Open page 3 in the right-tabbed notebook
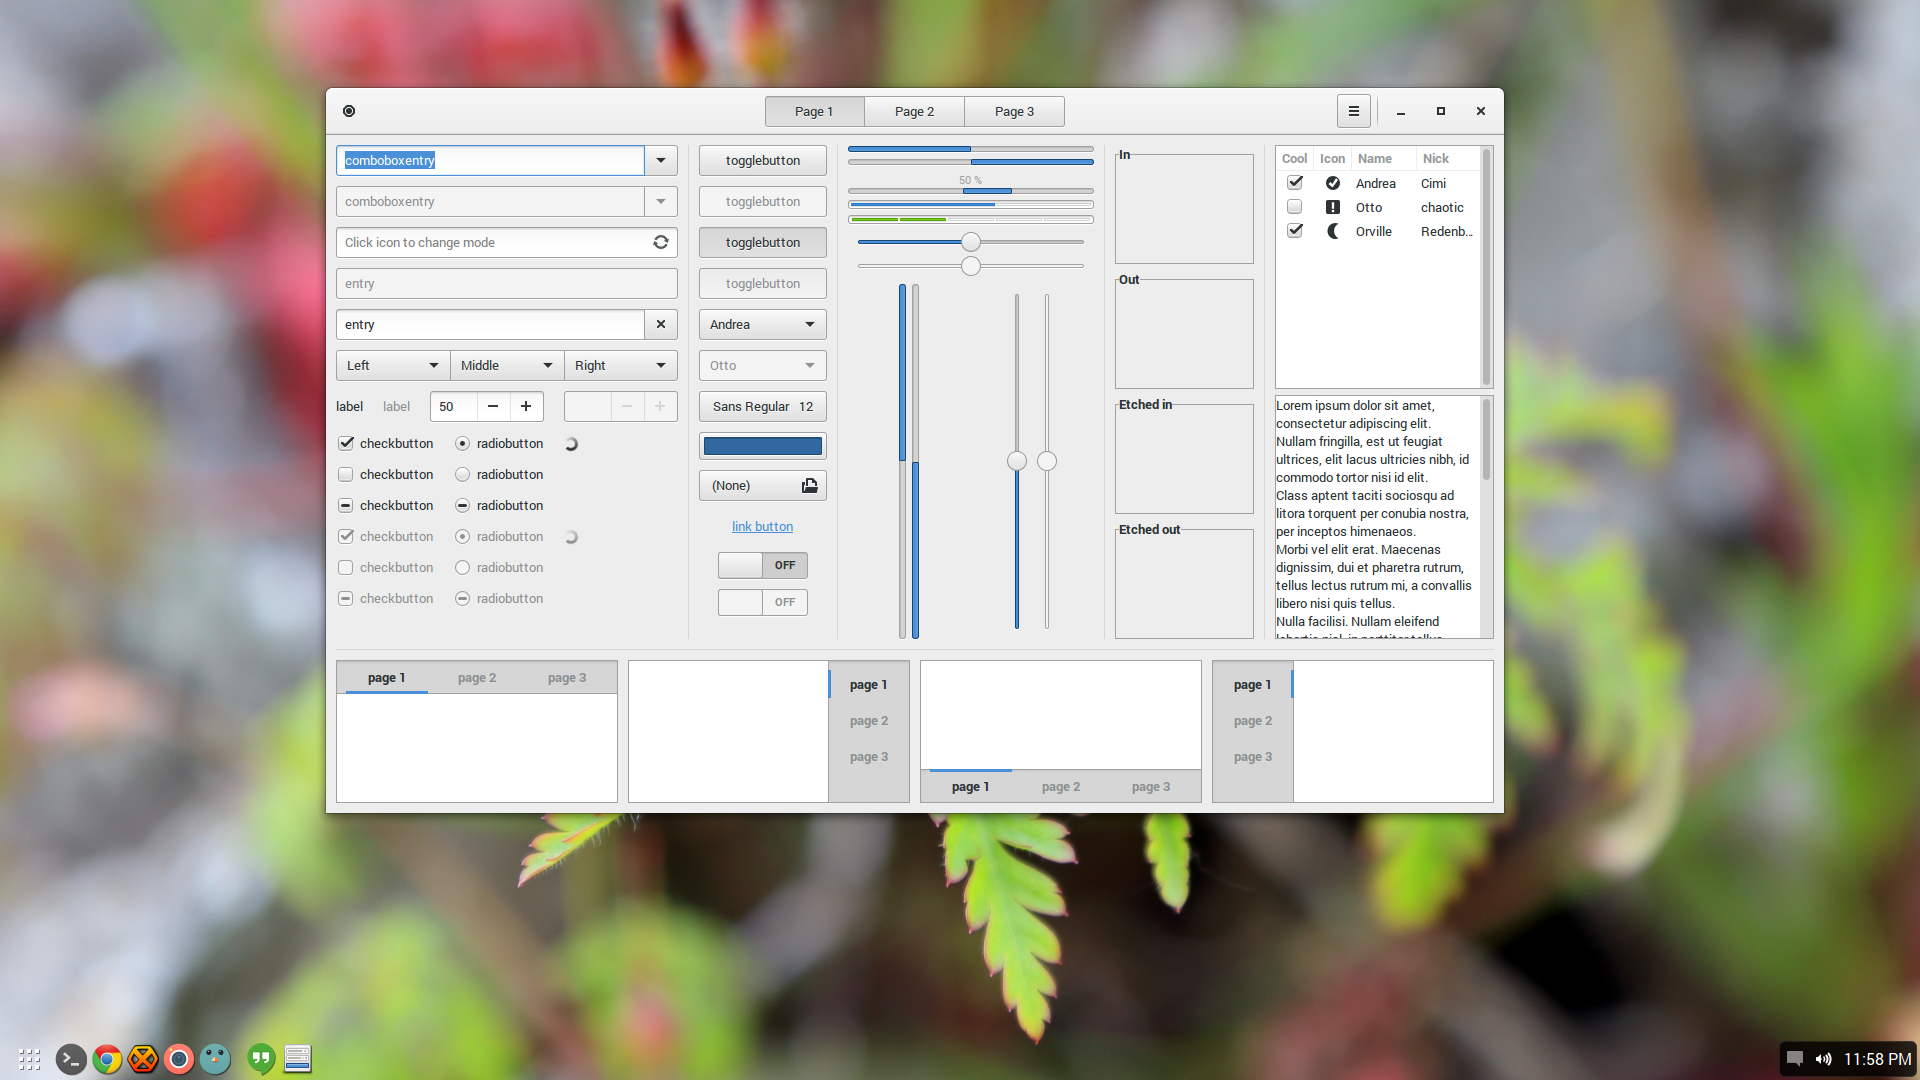 869,757
